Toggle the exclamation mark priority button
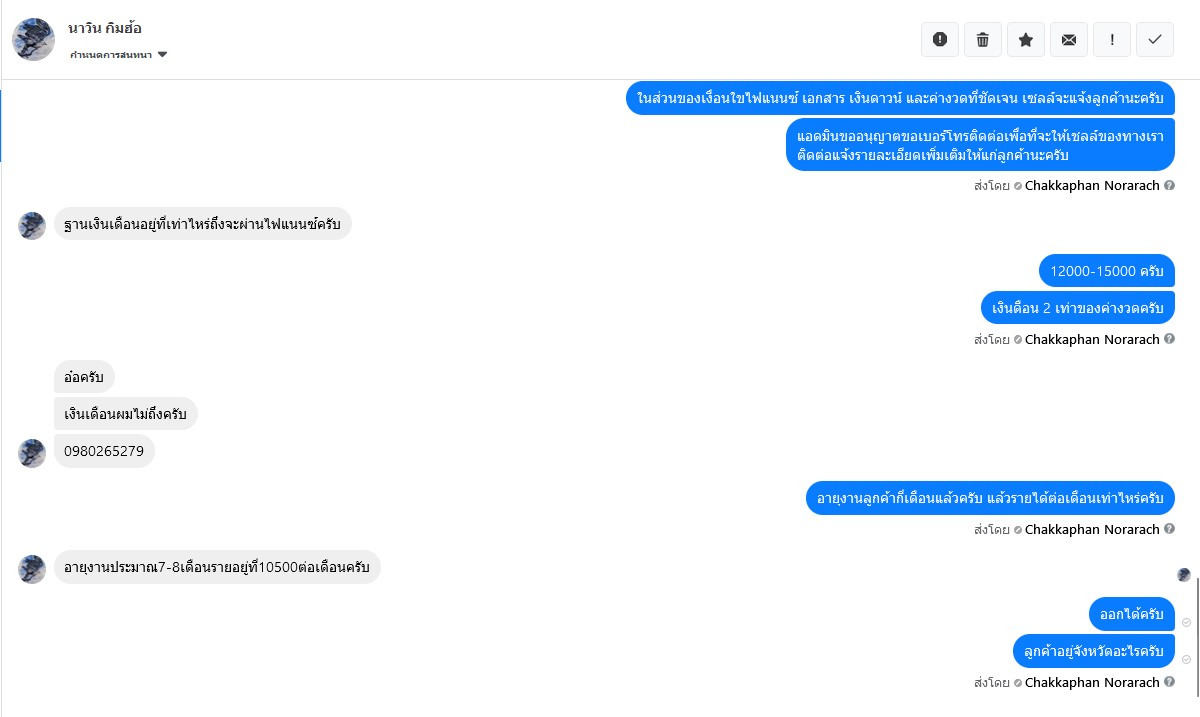Viewport: 1200px width, 717px height. pos(1112,39)
